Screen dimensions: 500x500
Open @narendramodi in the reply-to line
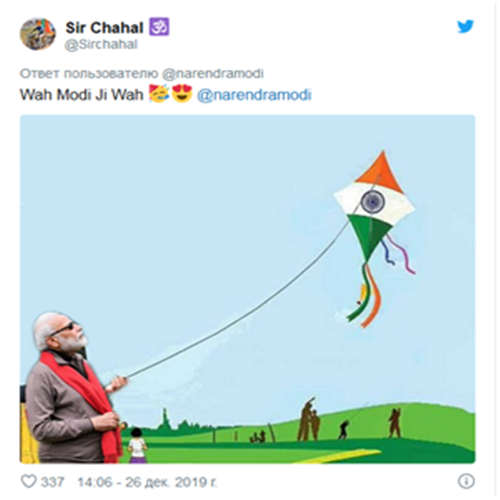(x=213, y=74)
